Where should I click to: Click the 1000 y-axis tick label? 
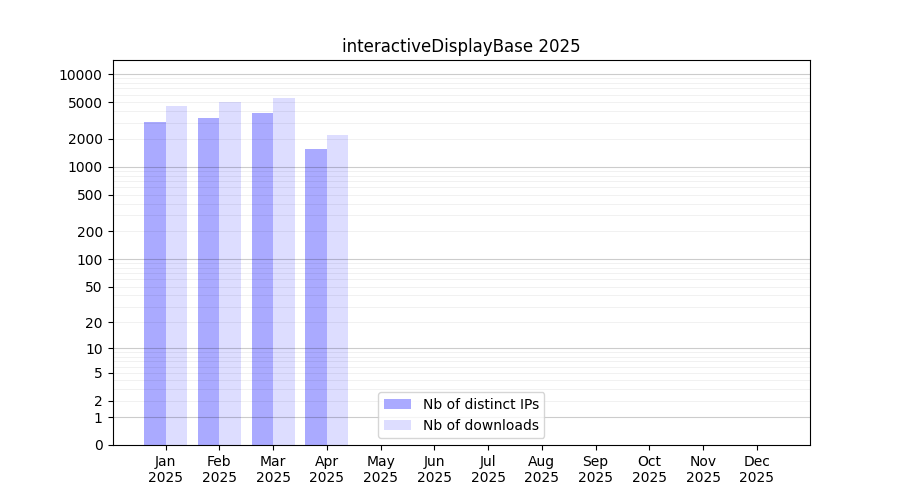[84, 167]
